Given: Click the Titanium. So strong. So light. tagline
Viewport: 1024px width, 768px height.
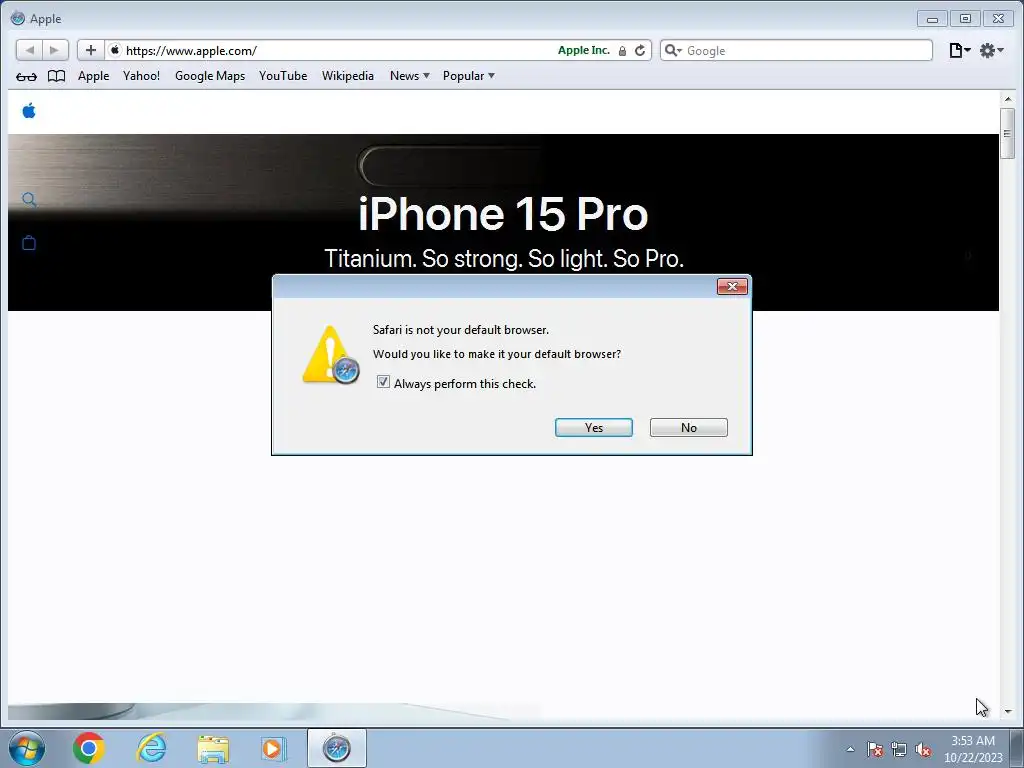Looking at the screenshot, I should pyautogui.click(x=504, y=259).
